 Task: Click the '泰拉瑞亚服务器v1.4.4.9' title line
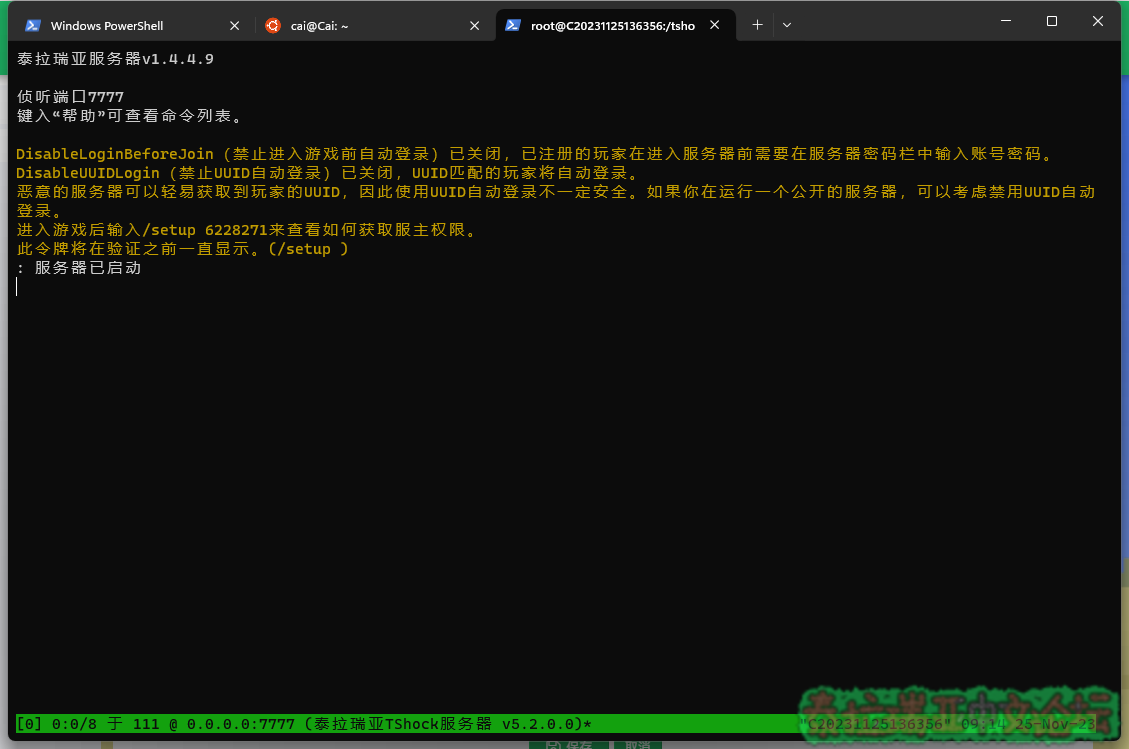[x=115, y=59]
